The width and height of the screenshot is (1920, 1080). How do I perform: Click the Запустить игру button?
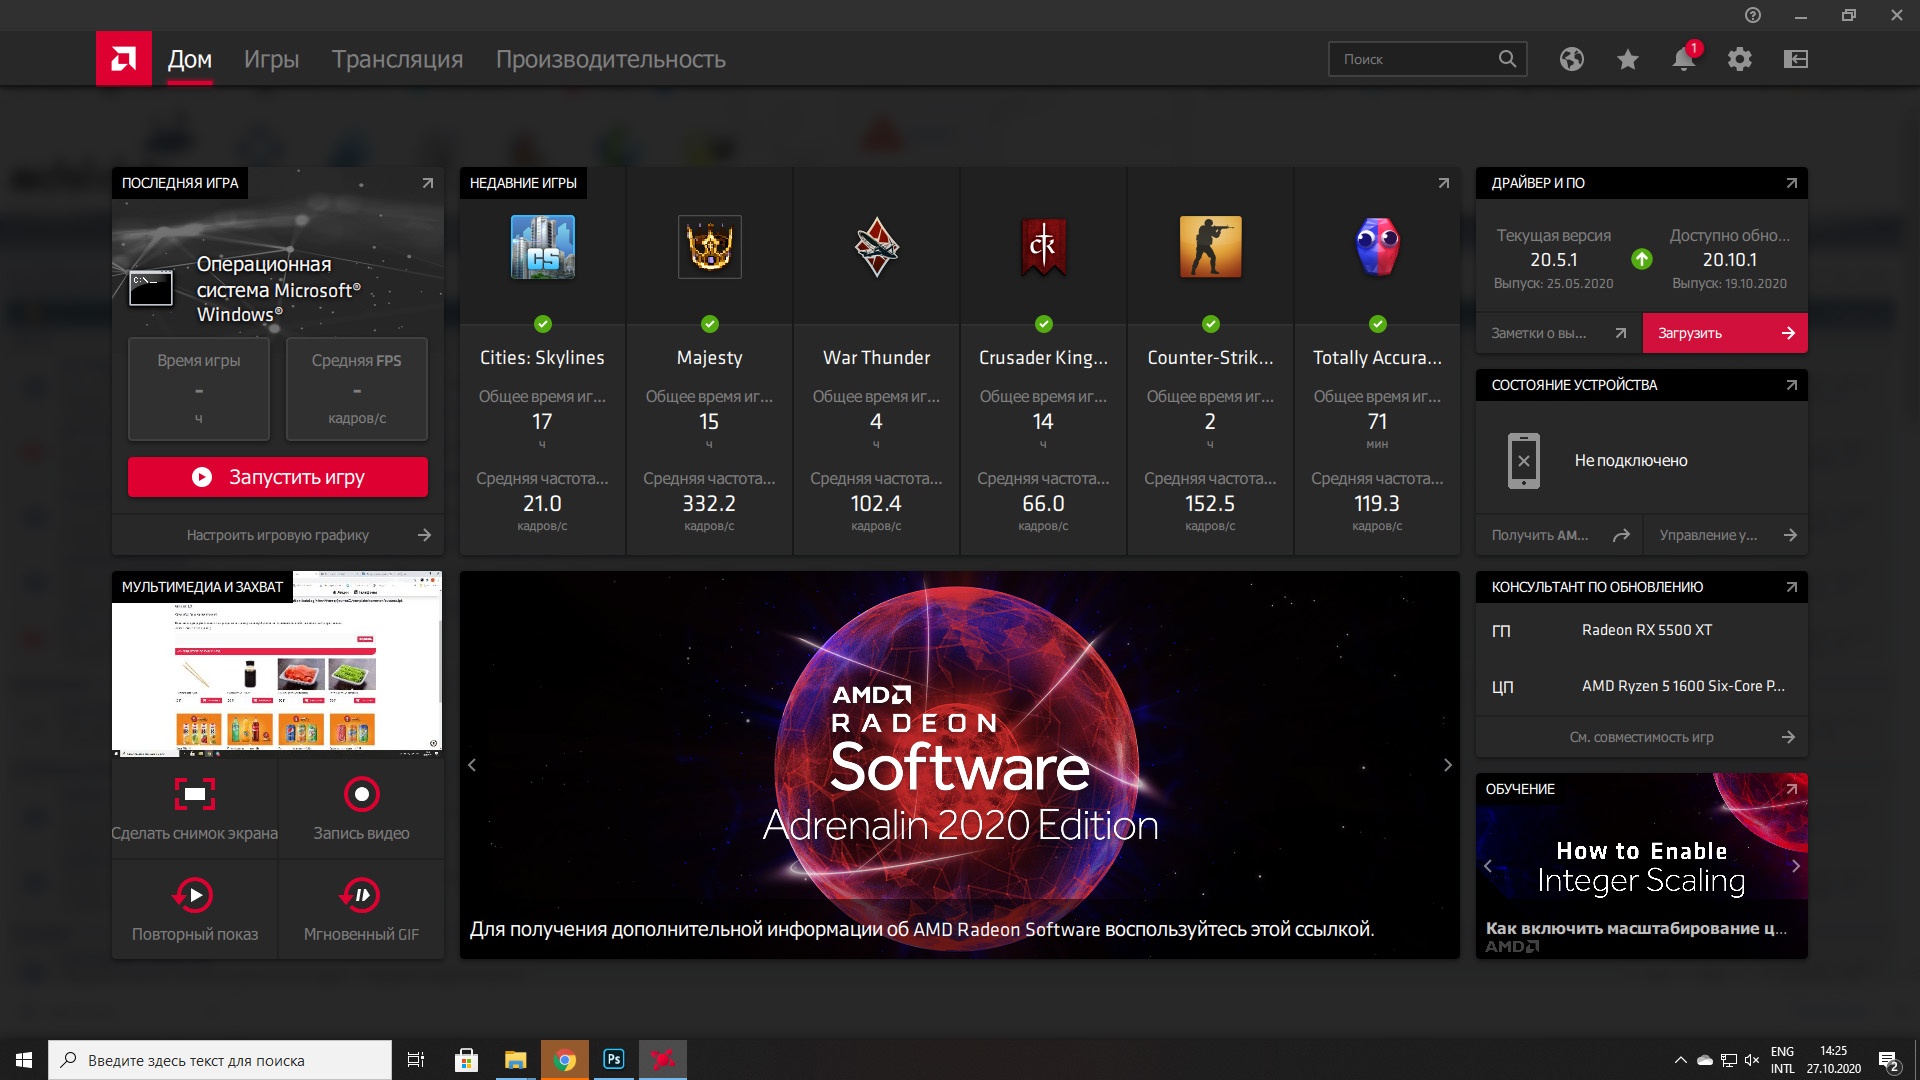pyautogui.click(x=278, y=477)
